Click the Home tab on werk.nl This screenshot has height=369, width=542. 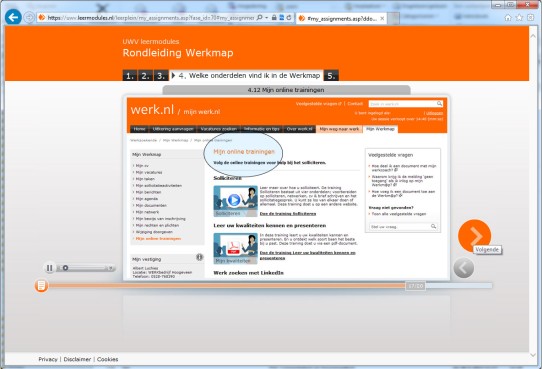coord(139,129)
